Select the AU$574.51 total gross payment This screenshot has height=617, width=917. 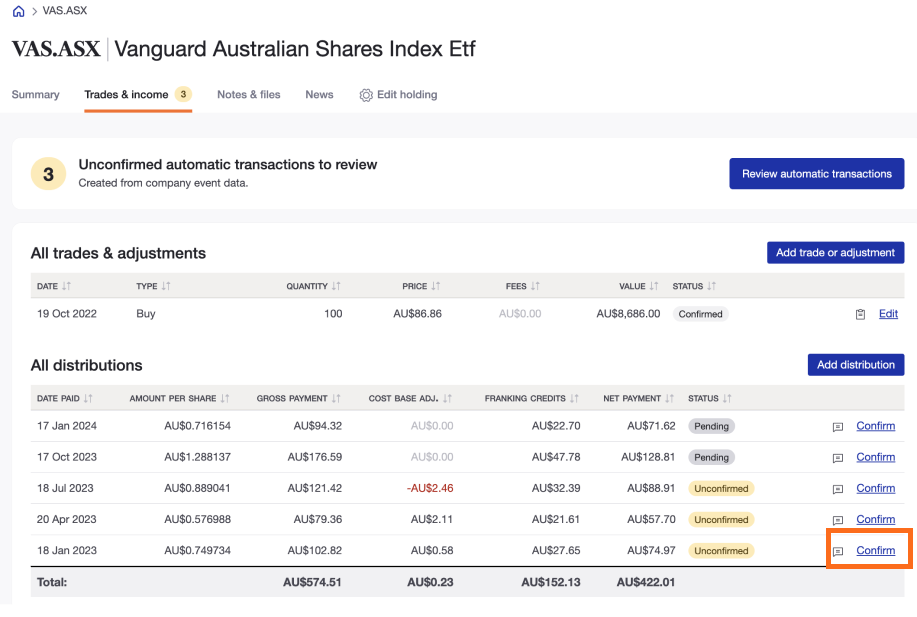click(x=312, y=582)
